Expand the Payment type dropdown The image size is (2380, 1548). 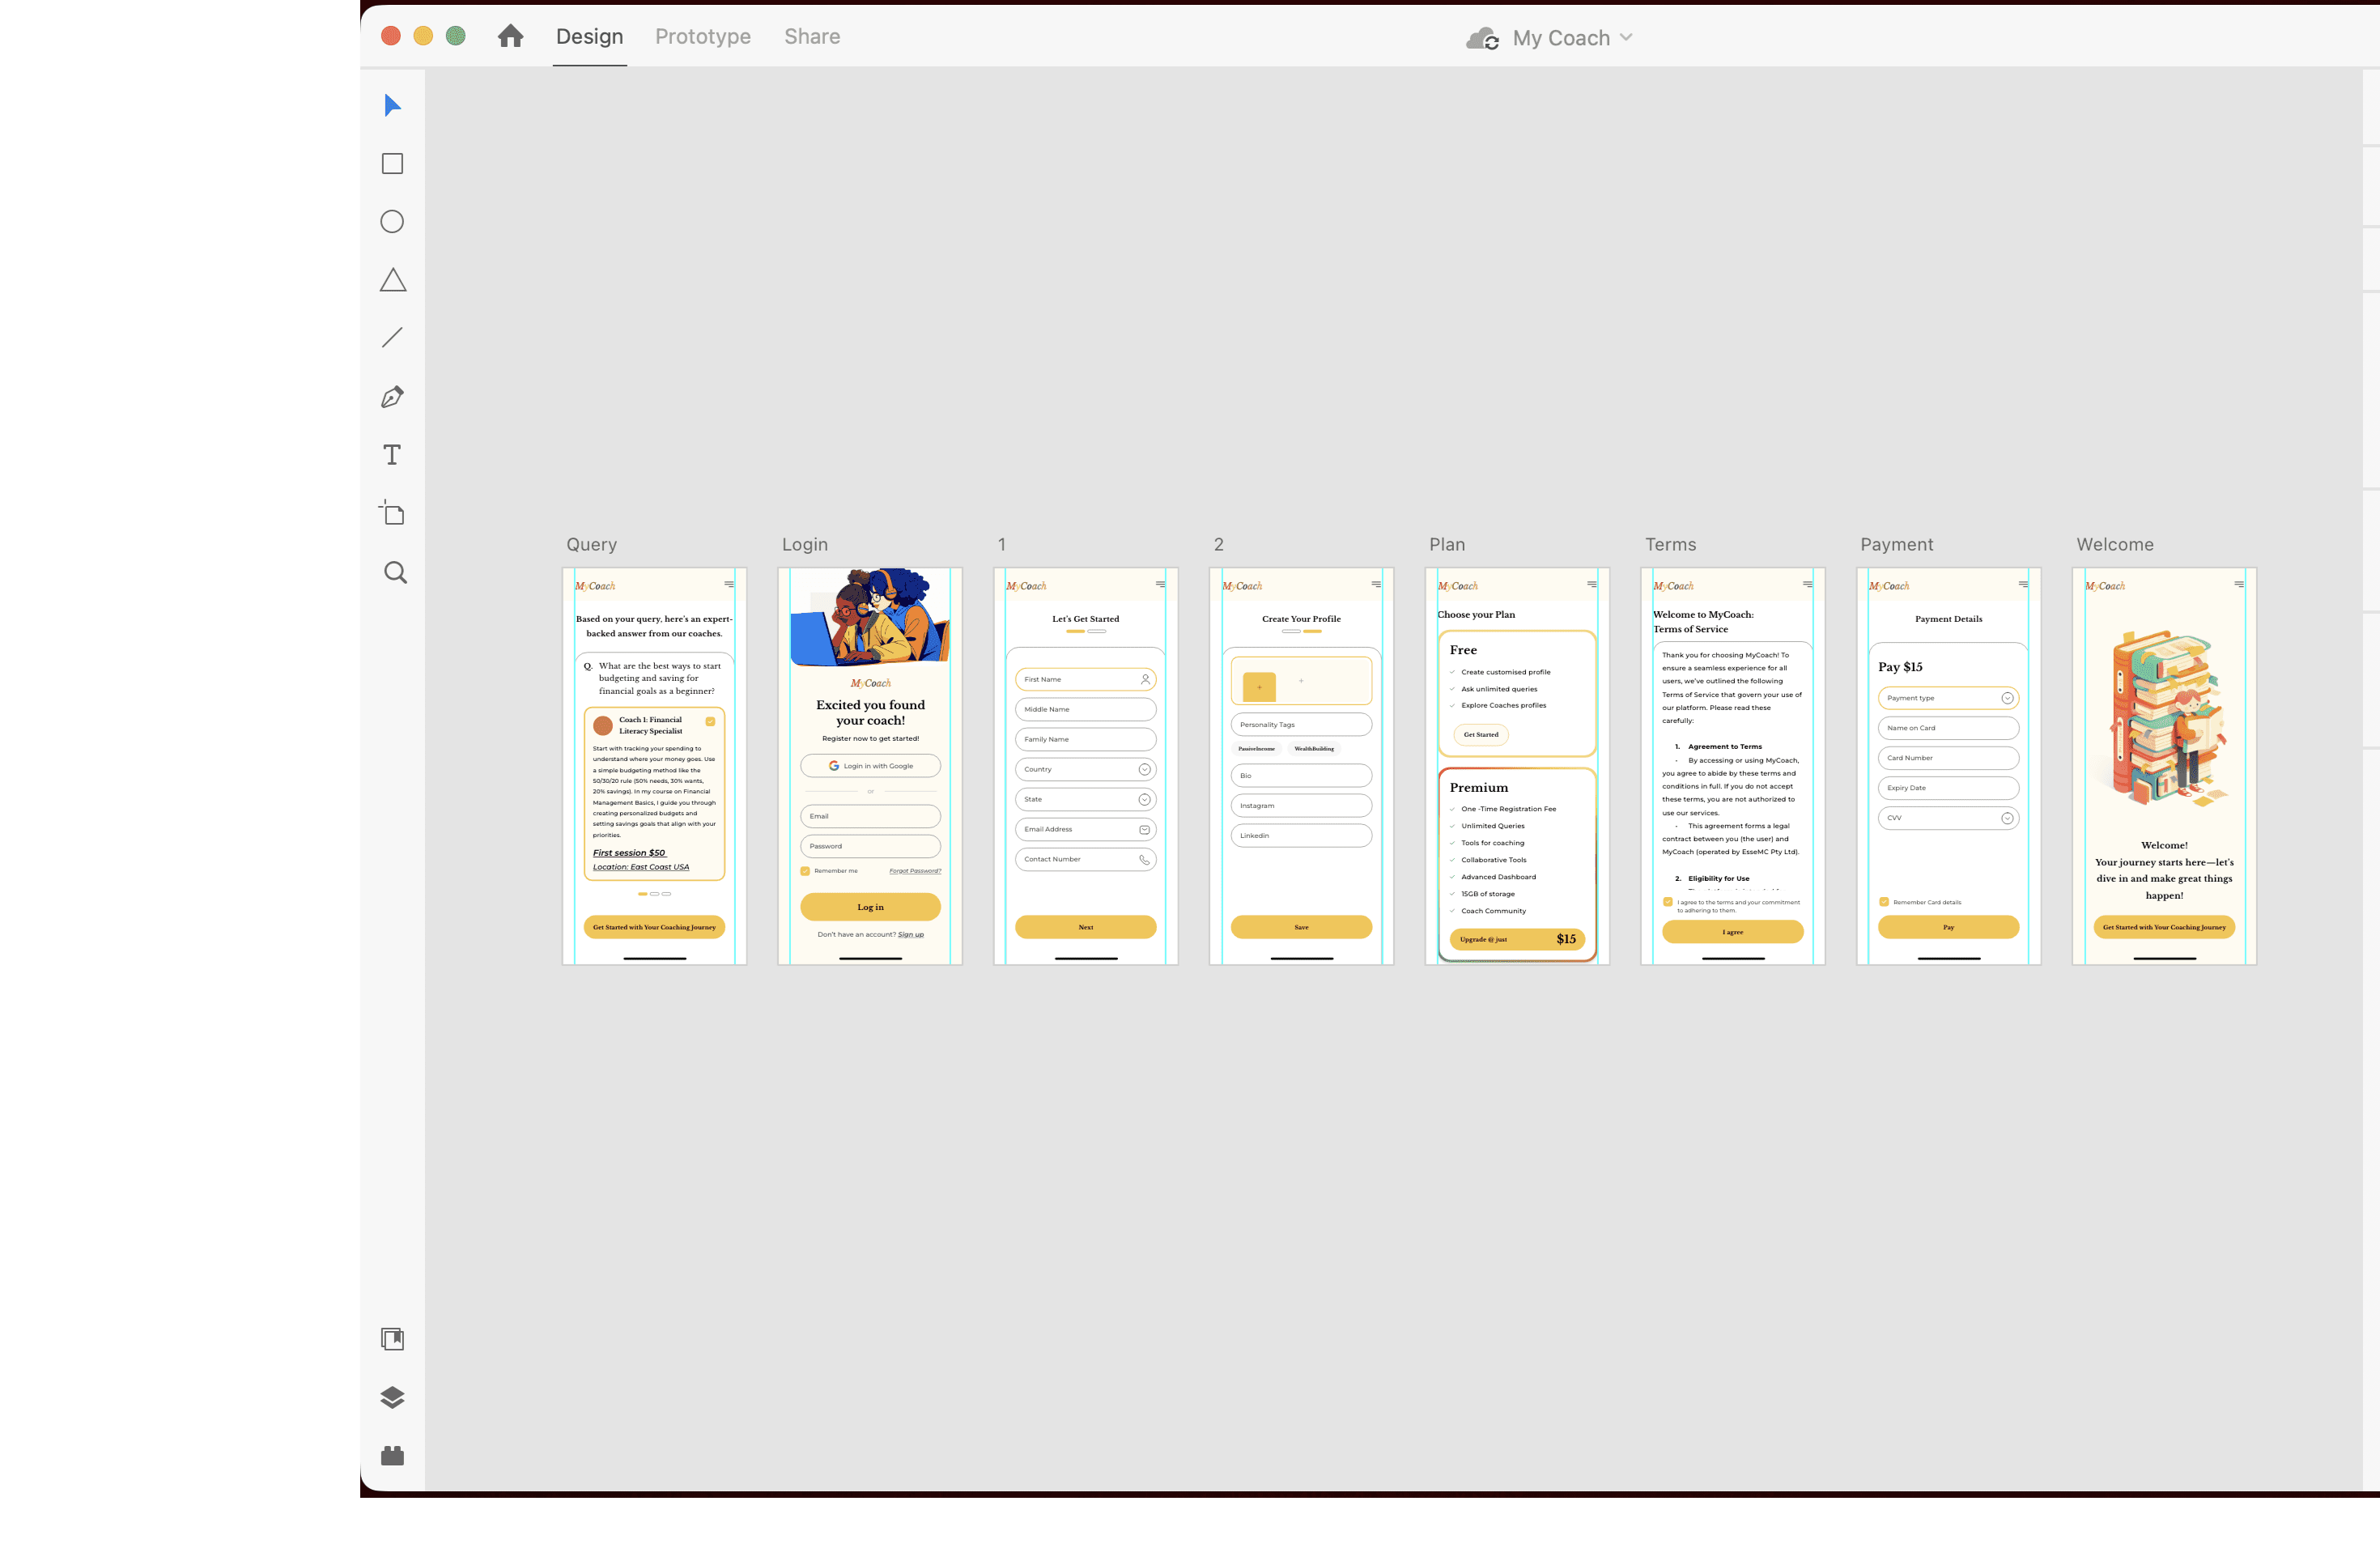(x=2006, y=698)
